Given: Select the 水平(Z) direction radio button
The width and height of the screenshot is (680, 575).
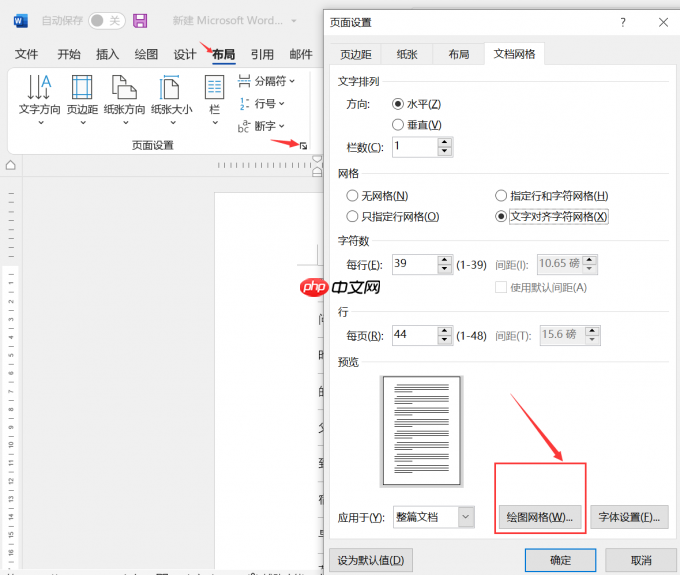Looking at the screenshot, I should tap(398, 104).
